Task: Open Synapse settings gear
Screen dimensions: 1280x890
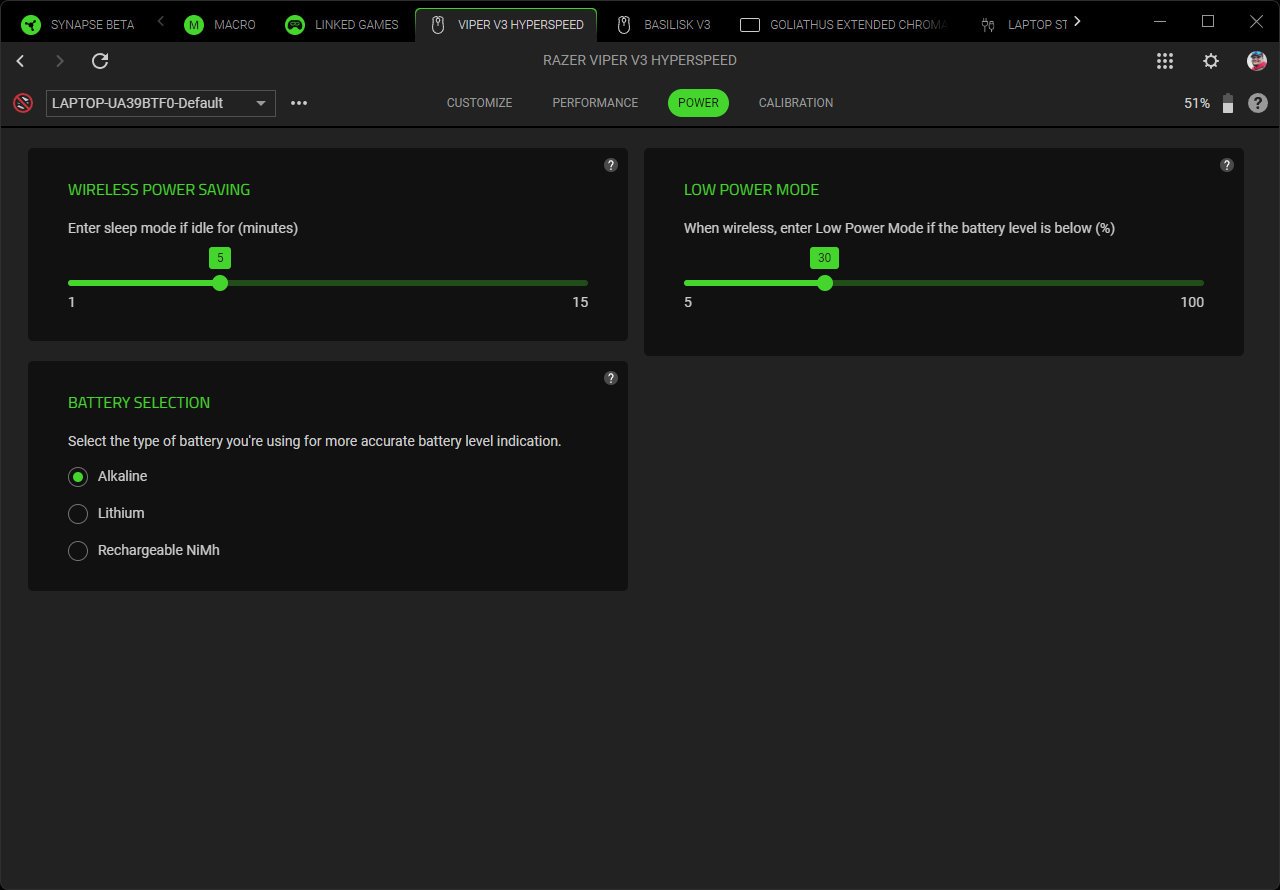Action: coord(1211,61)
